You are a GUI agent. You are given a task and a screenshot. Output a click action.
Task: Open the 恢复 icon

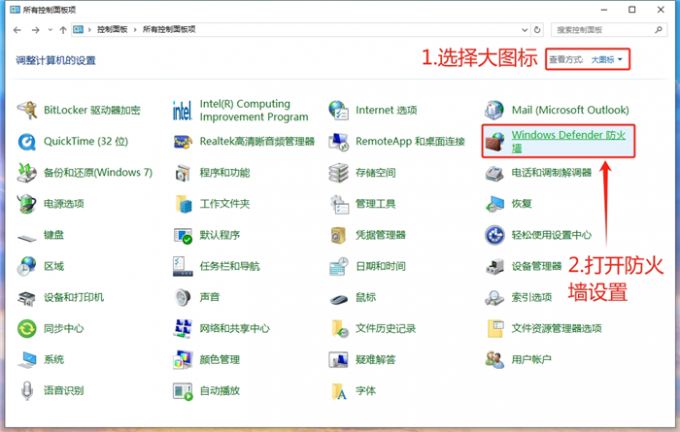(494, 204)
